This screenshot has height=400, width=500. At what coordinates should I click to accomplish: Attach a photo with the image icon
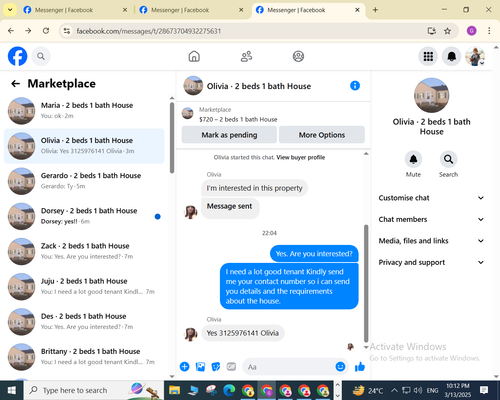(200, 367)
